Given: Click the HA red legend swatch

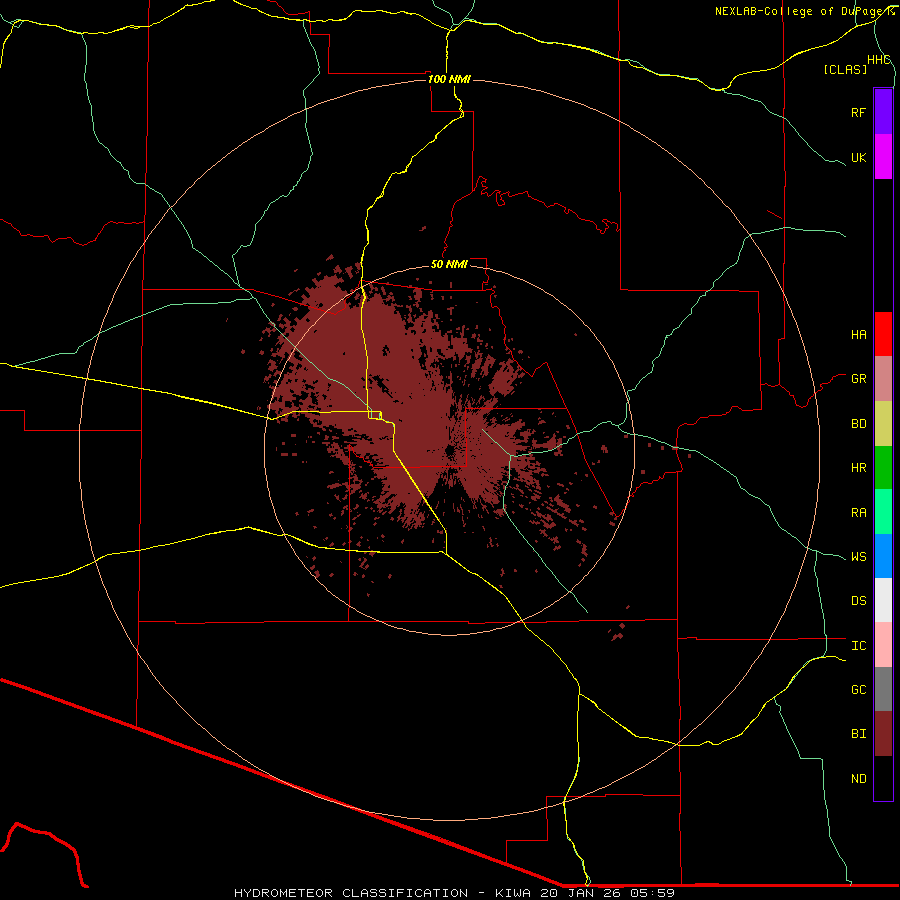Looking at the screenshot, I should click(883, 334).
